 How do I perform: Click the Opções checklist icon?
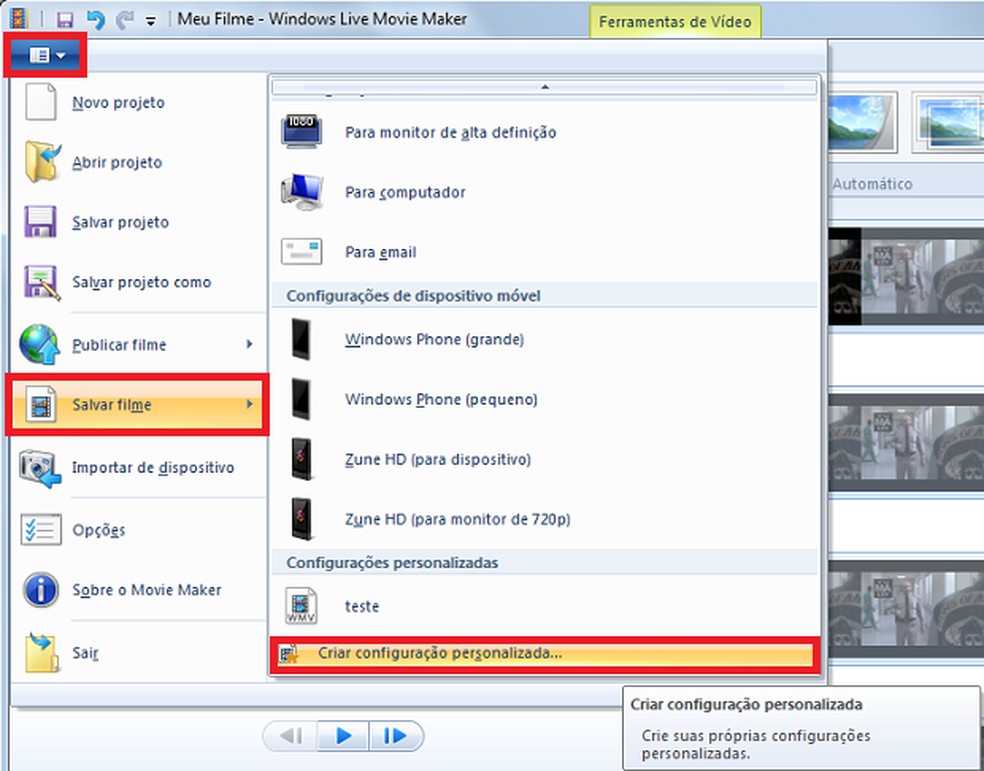[39, 529]
